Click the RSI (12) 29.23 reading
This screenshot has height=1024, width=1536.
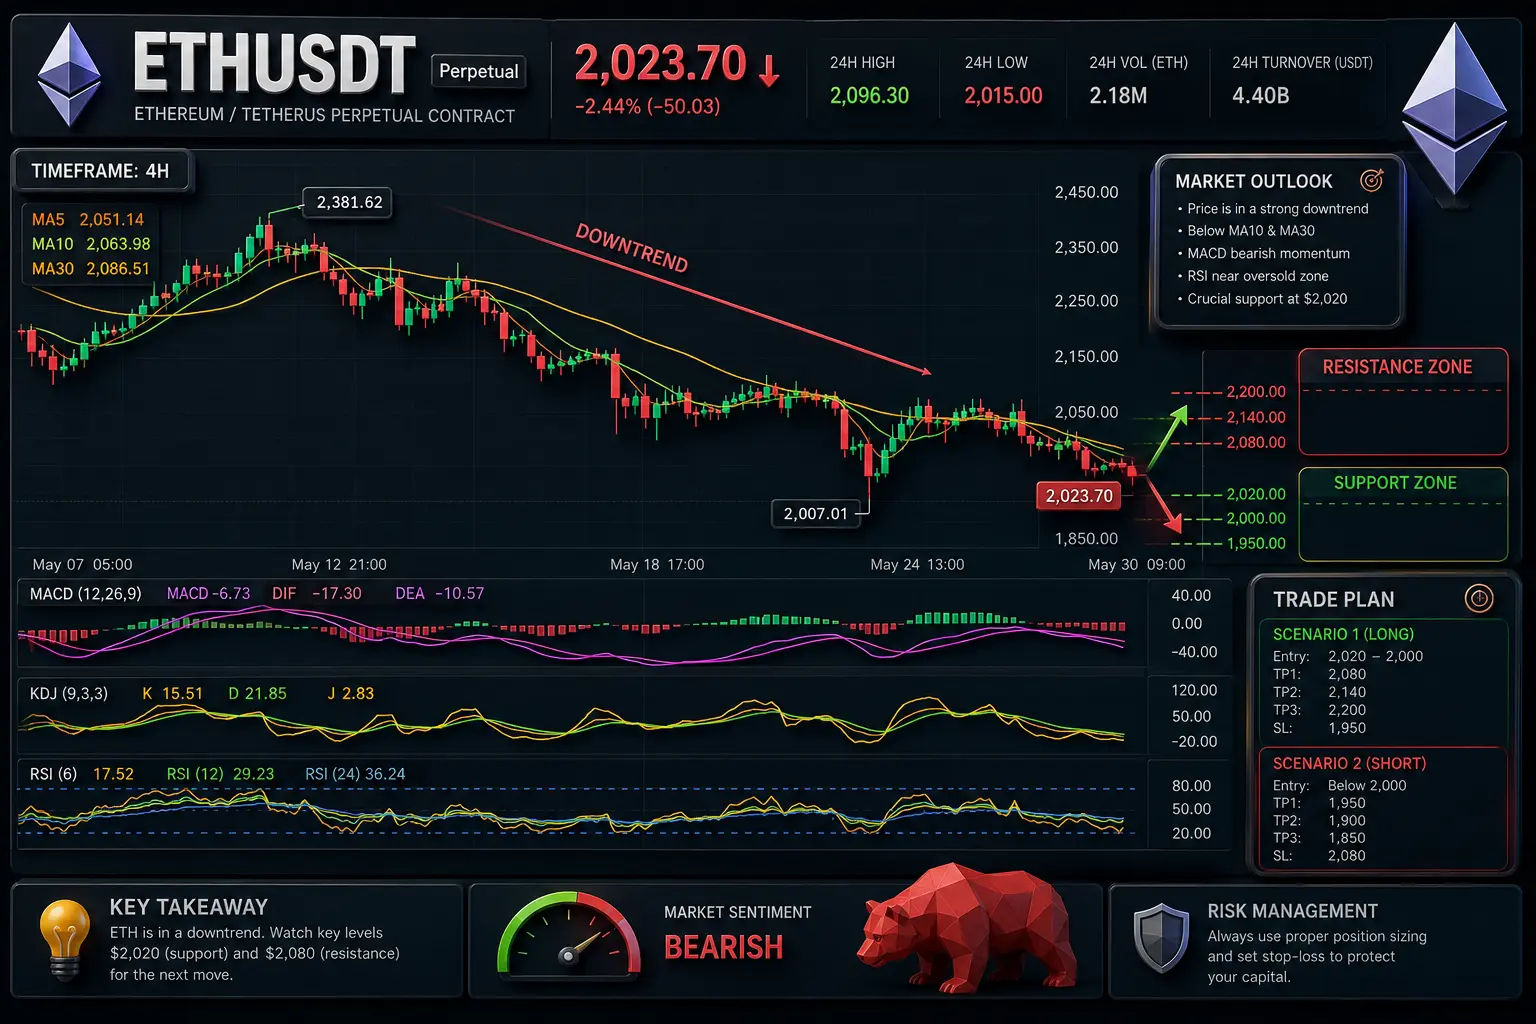(x=220, y=774)
